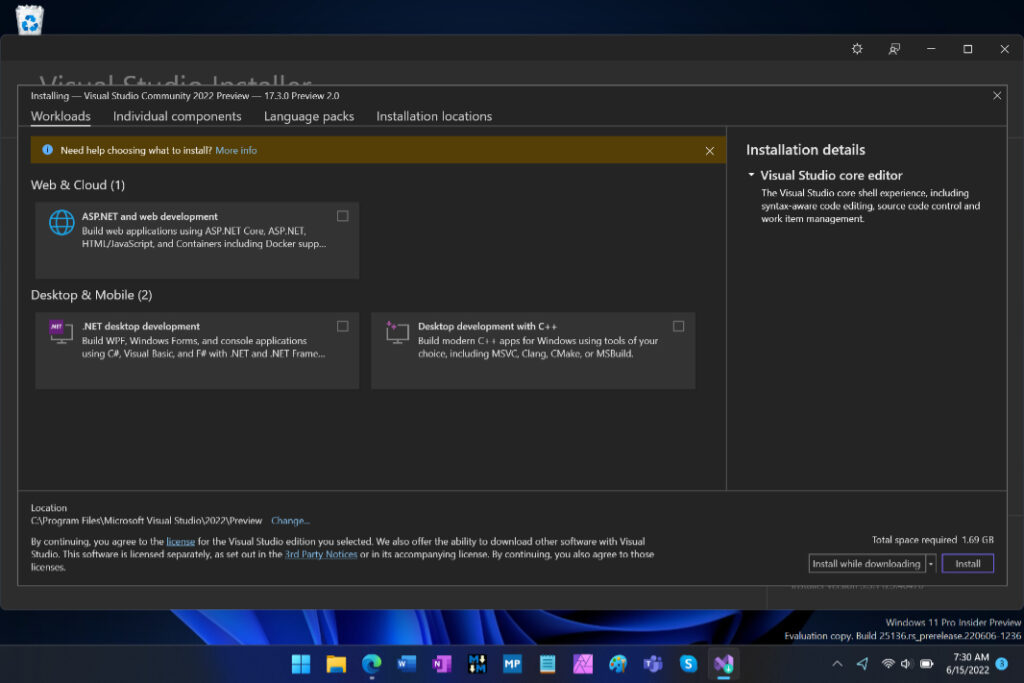
Task: Click Install while downloading combo box
Action: (x=867, y=564)
